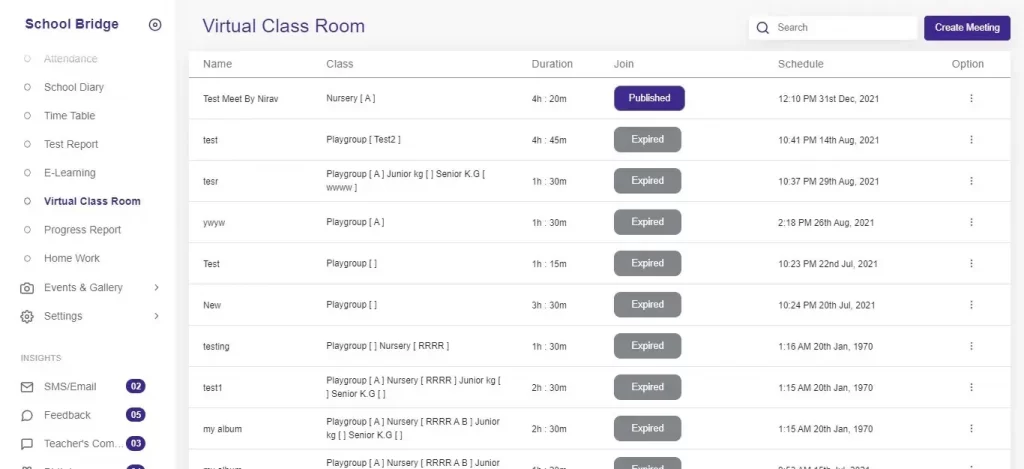Screen dimensions: 1024x469
Task: Expand the Events & Gallery chevron
Action: click(156, 287)
